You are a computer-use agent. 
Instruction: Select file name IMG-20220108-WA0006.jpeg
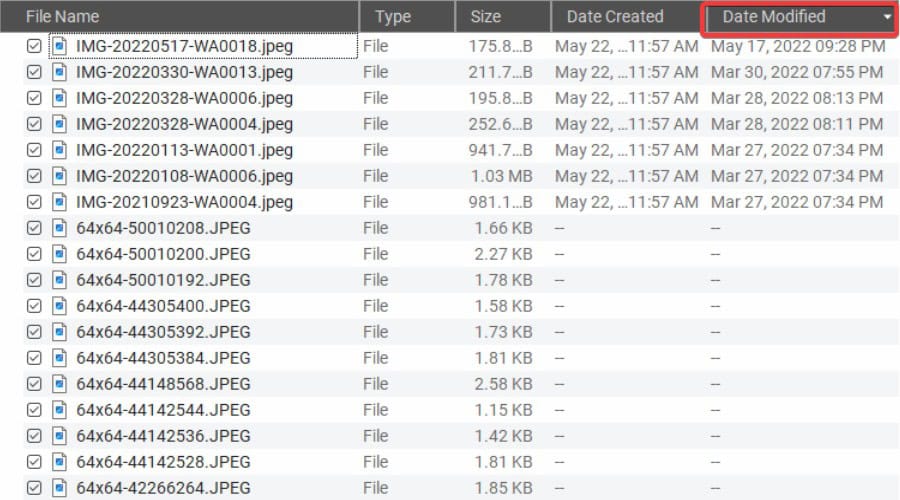184,176
